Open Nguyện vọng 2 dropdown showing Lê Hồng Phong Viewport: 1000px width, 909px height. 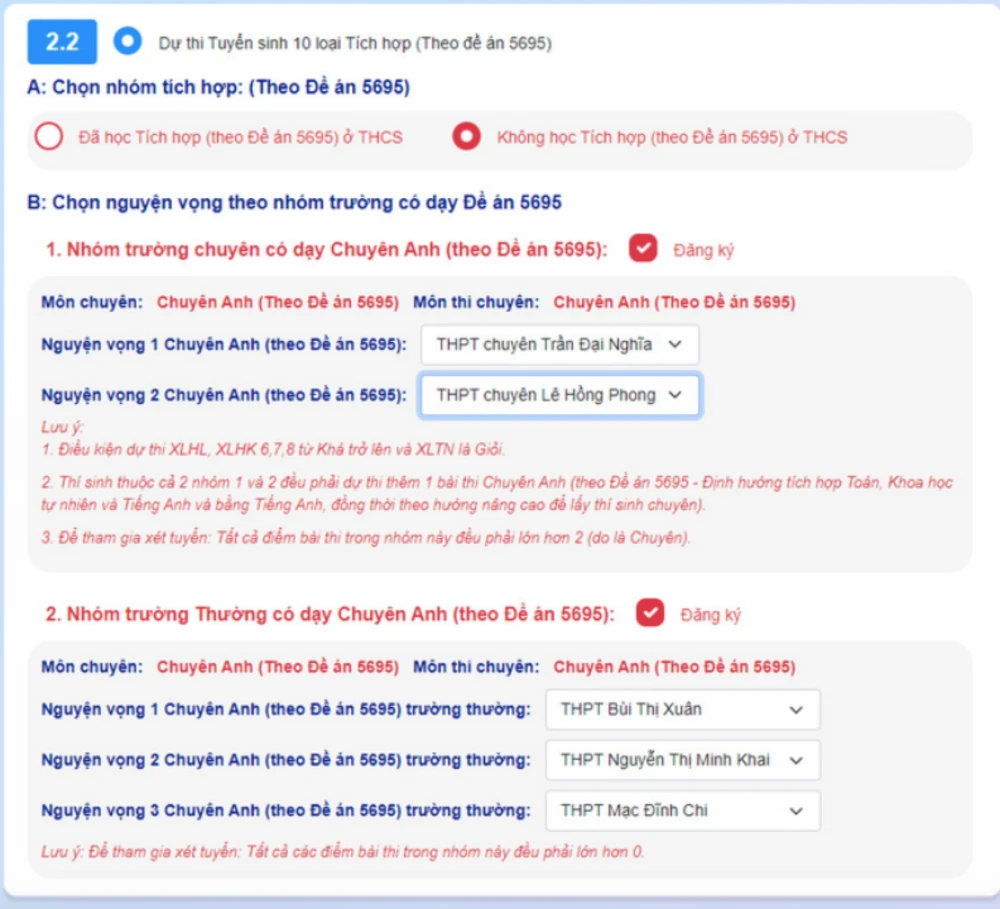point(559,395)
